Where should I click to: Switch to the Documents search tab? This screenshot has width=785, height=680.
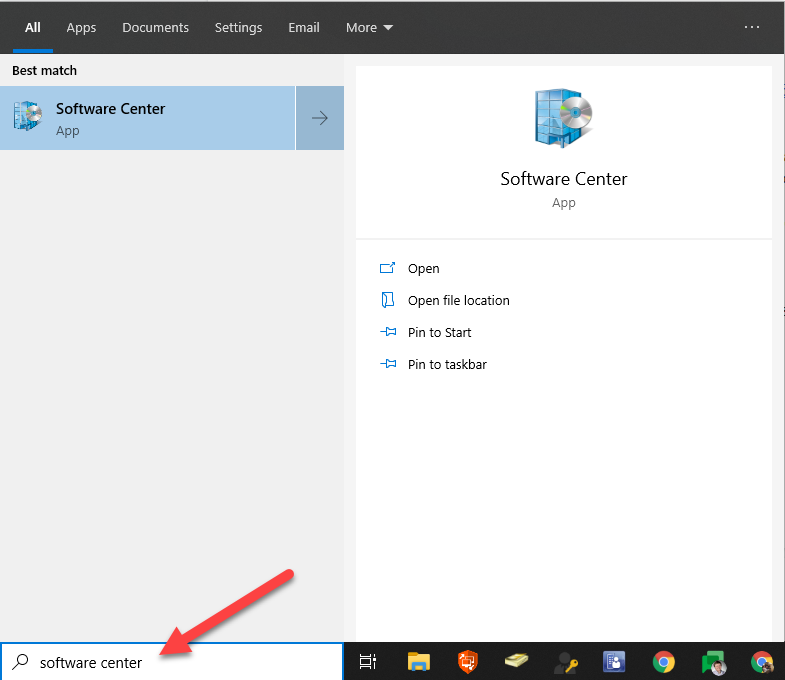coord(155,27)
